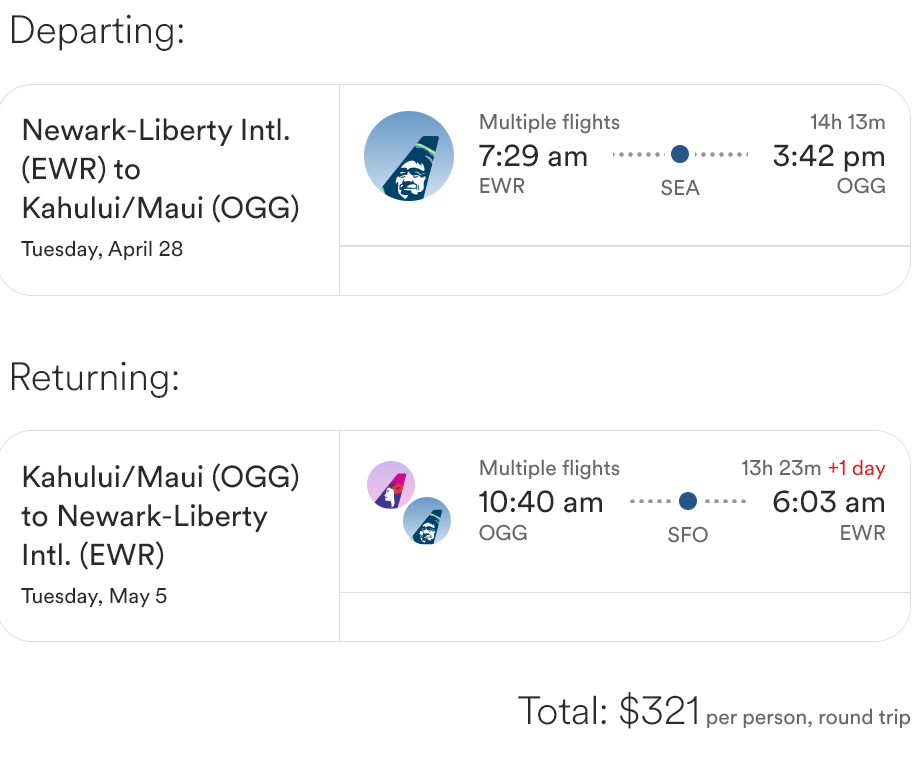Click the Tuesday, May 5 date

pos(94,597)
